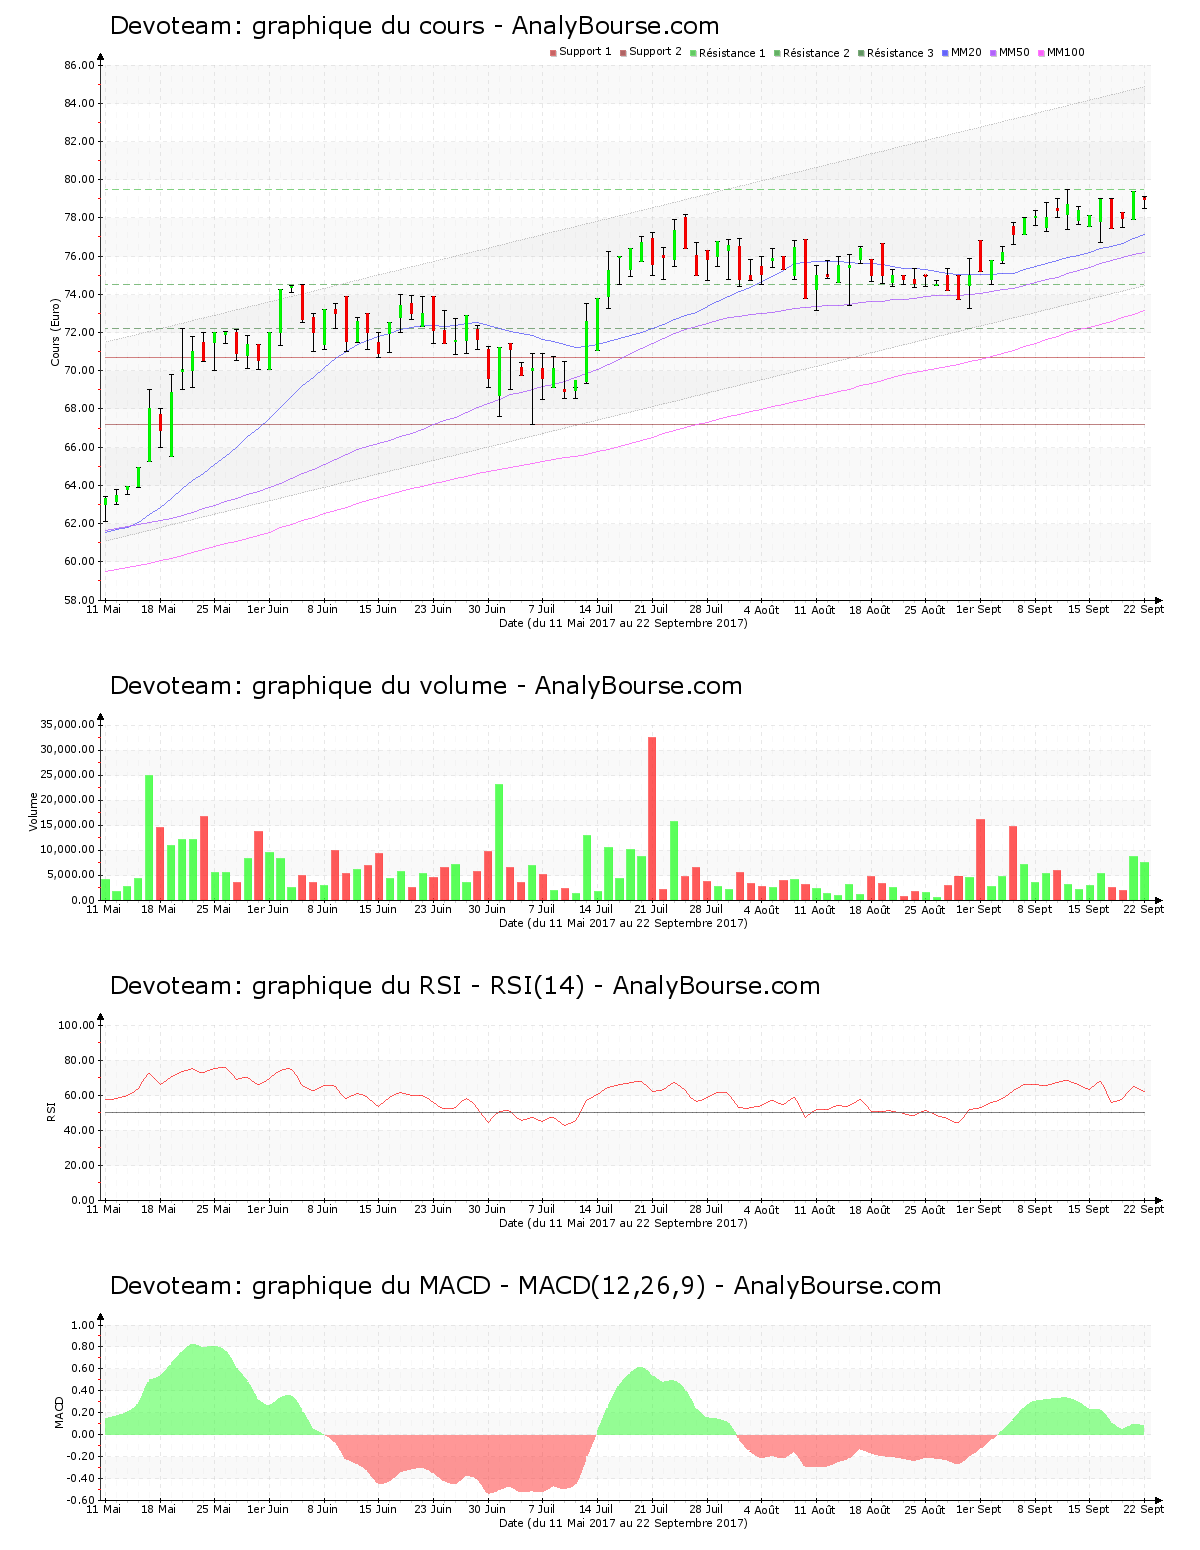This screenshot has height=1550, width=1200.
Task: Click the '66.00' price axis value
Action: click(80, 447)
